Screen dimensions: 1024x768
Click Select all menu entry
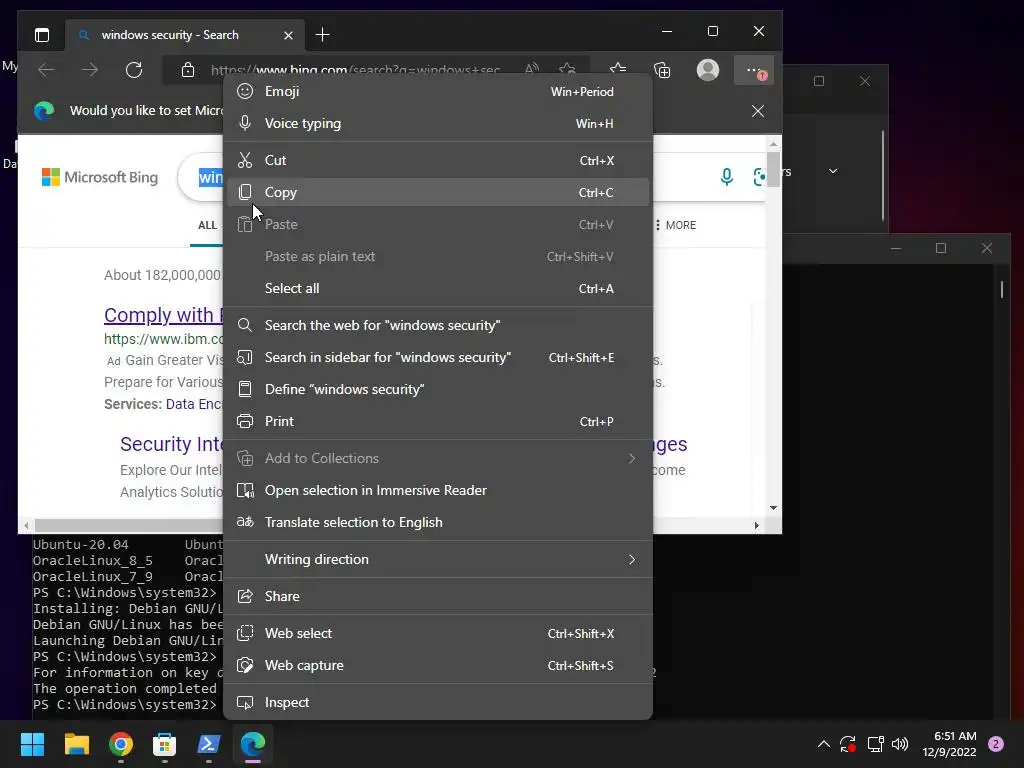pyautogui.click(x=438, y=289)
